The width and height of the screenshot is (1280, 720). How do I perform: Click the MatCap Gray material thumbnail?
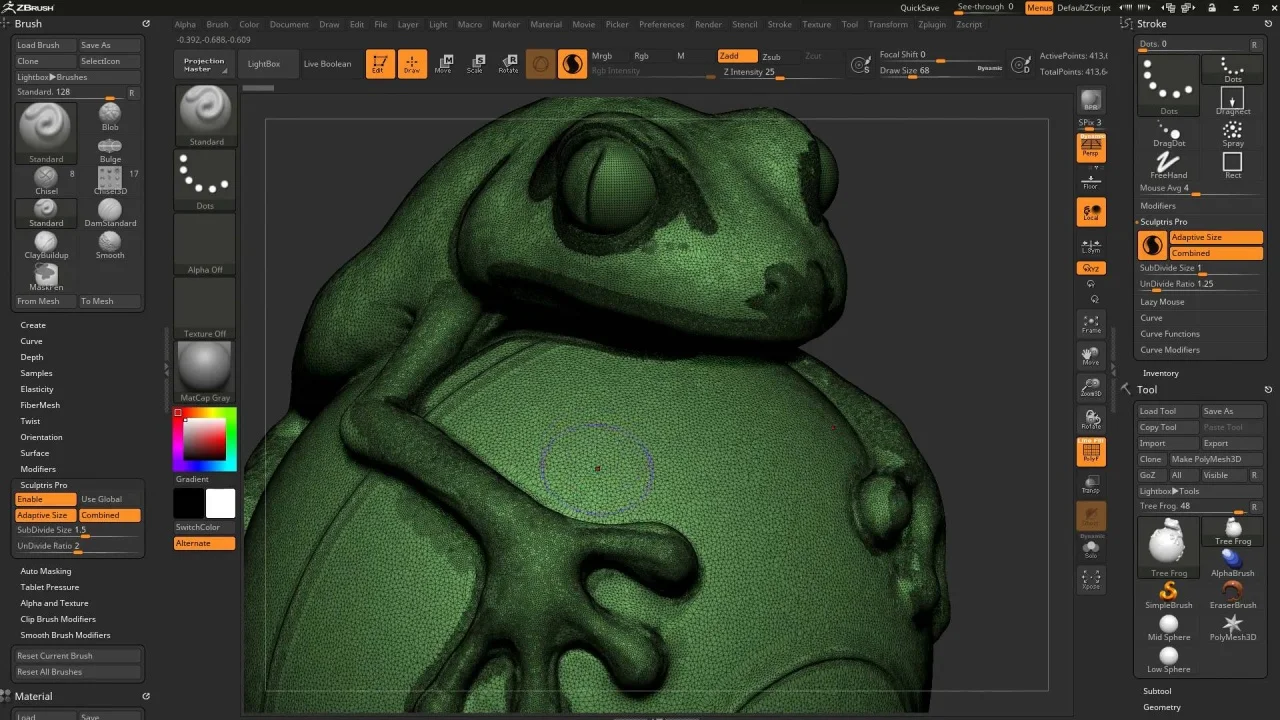(x=205, y=372)
